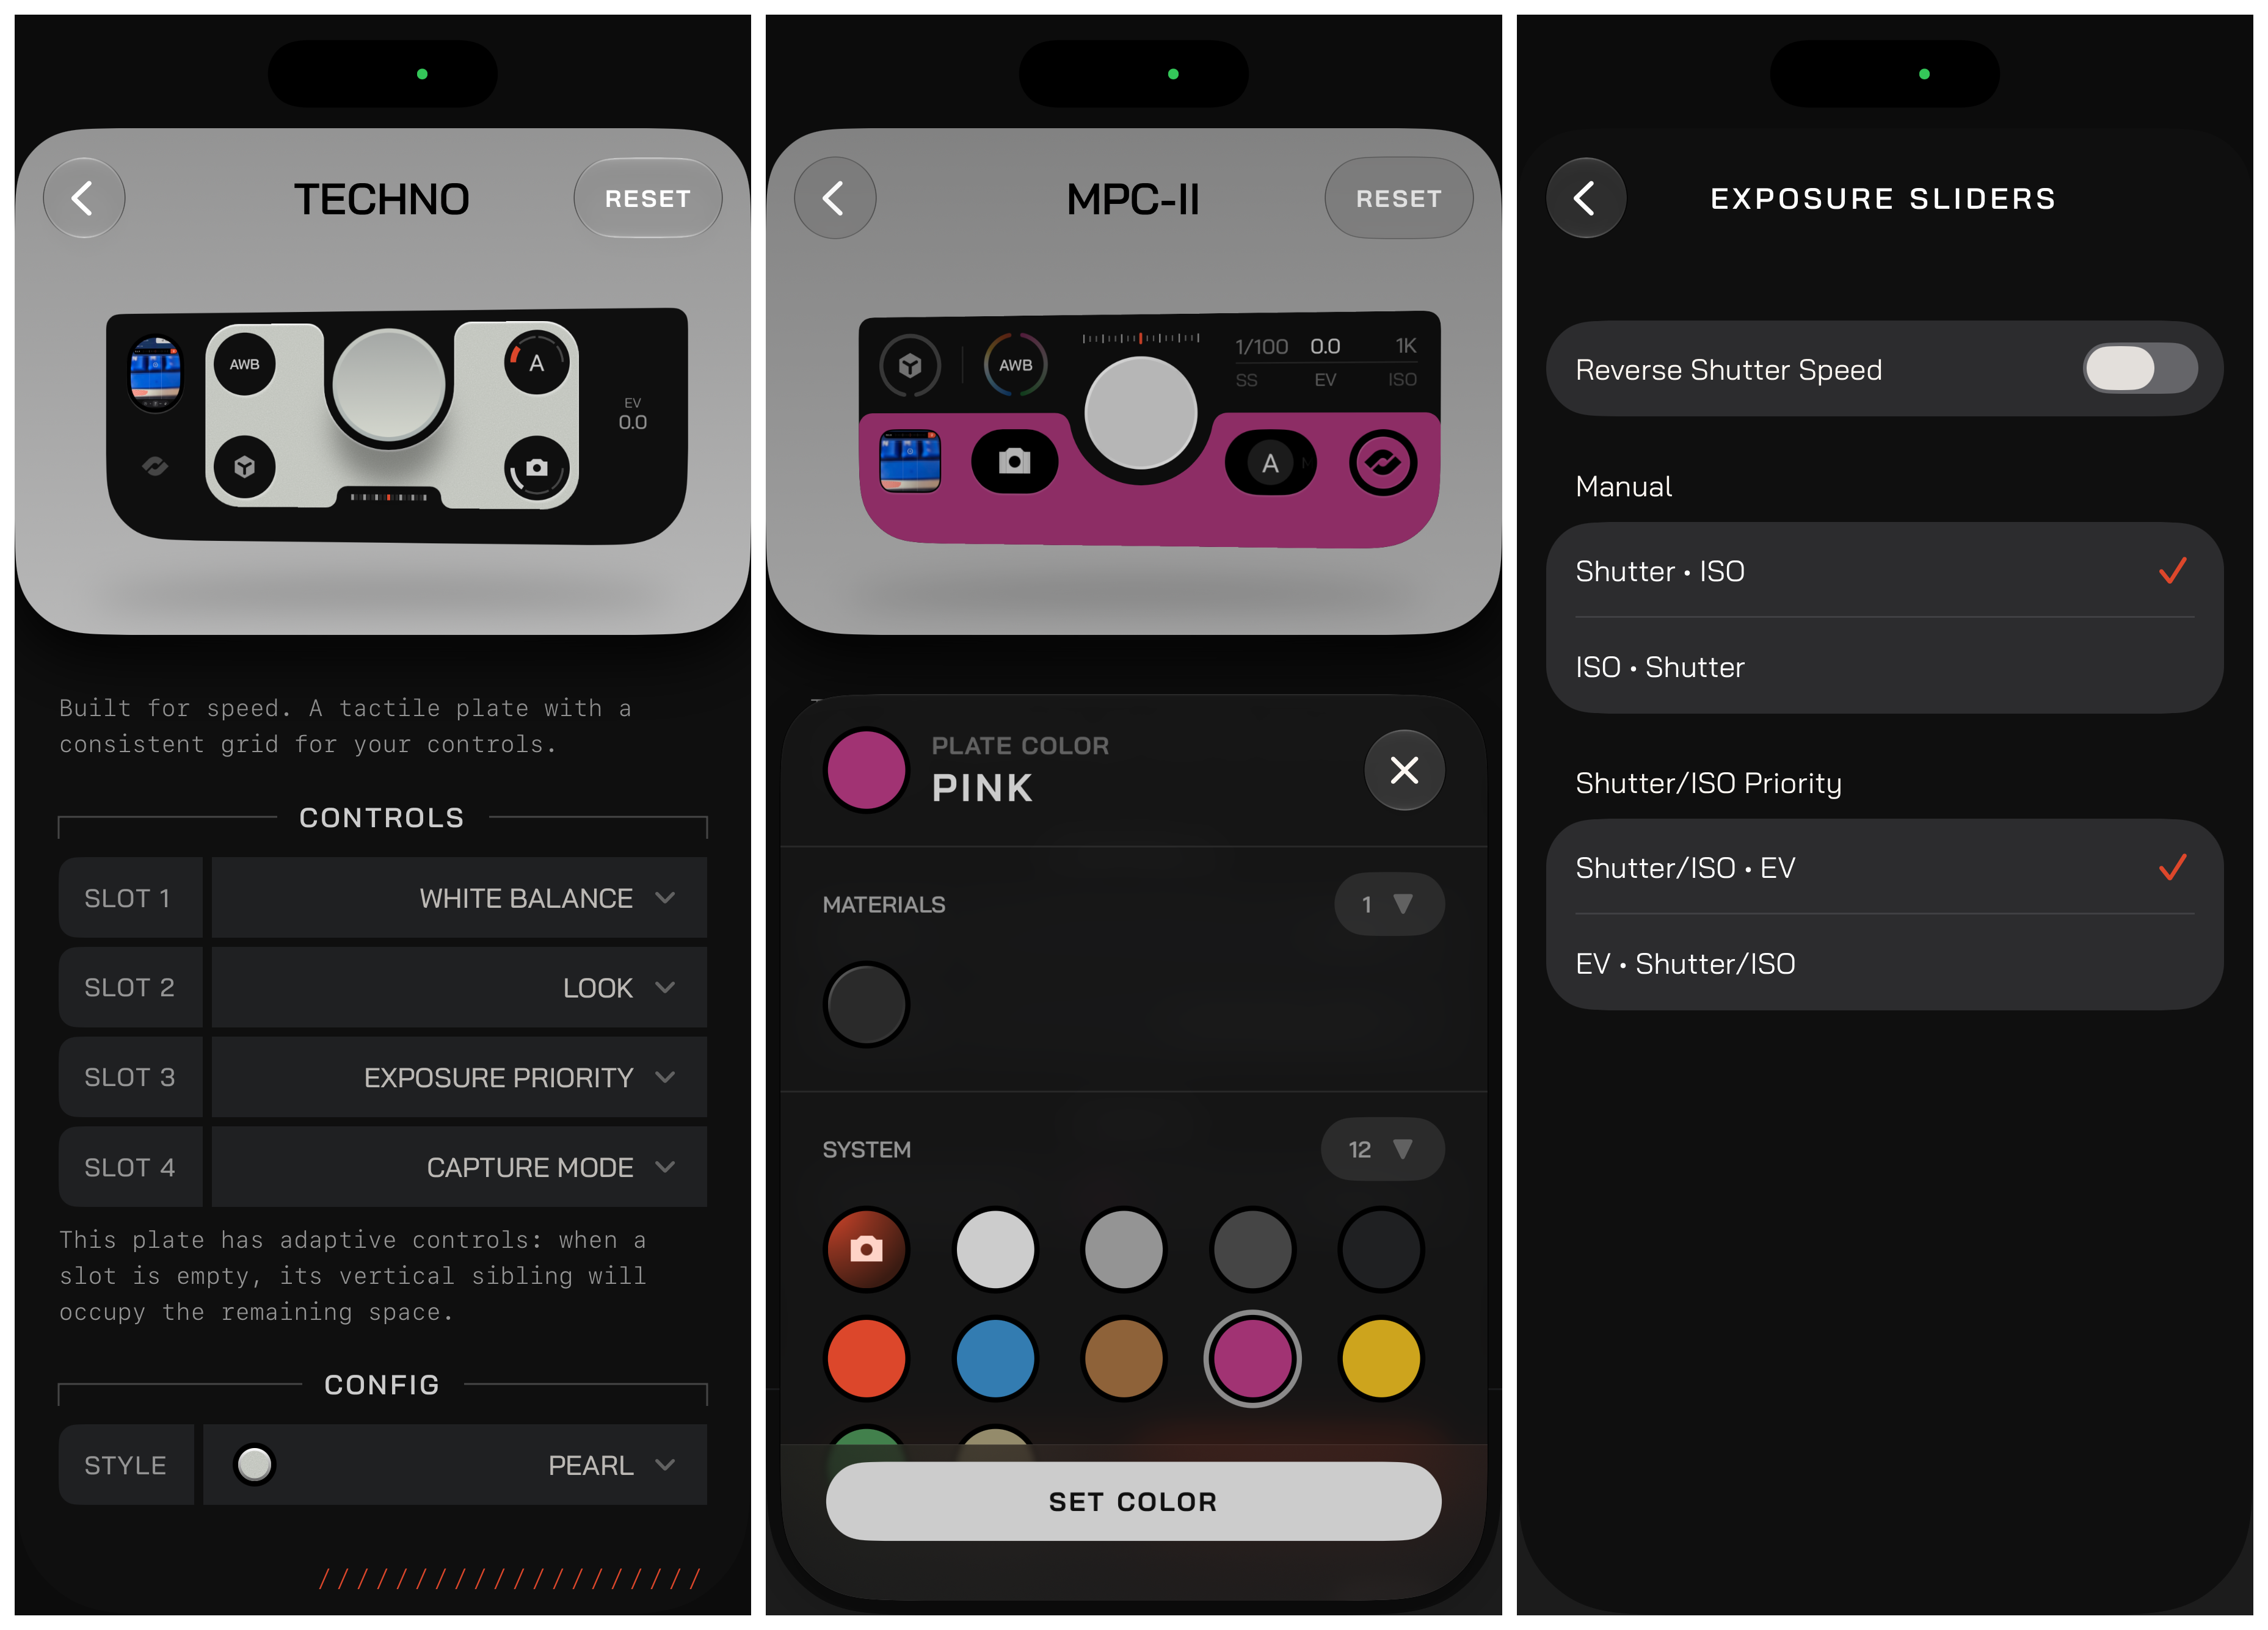
Task: Open Slot 3 Exposure Priority dropdown
Action: coord(459,1077)
